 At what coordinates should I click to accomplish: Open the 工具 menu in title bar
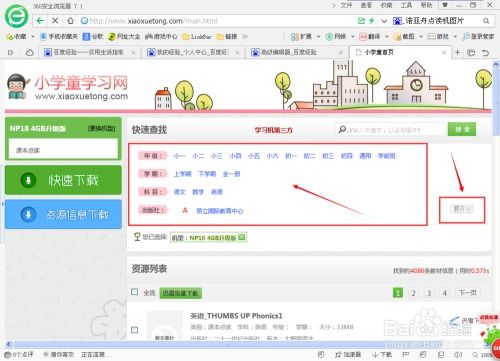coord(406,5)
